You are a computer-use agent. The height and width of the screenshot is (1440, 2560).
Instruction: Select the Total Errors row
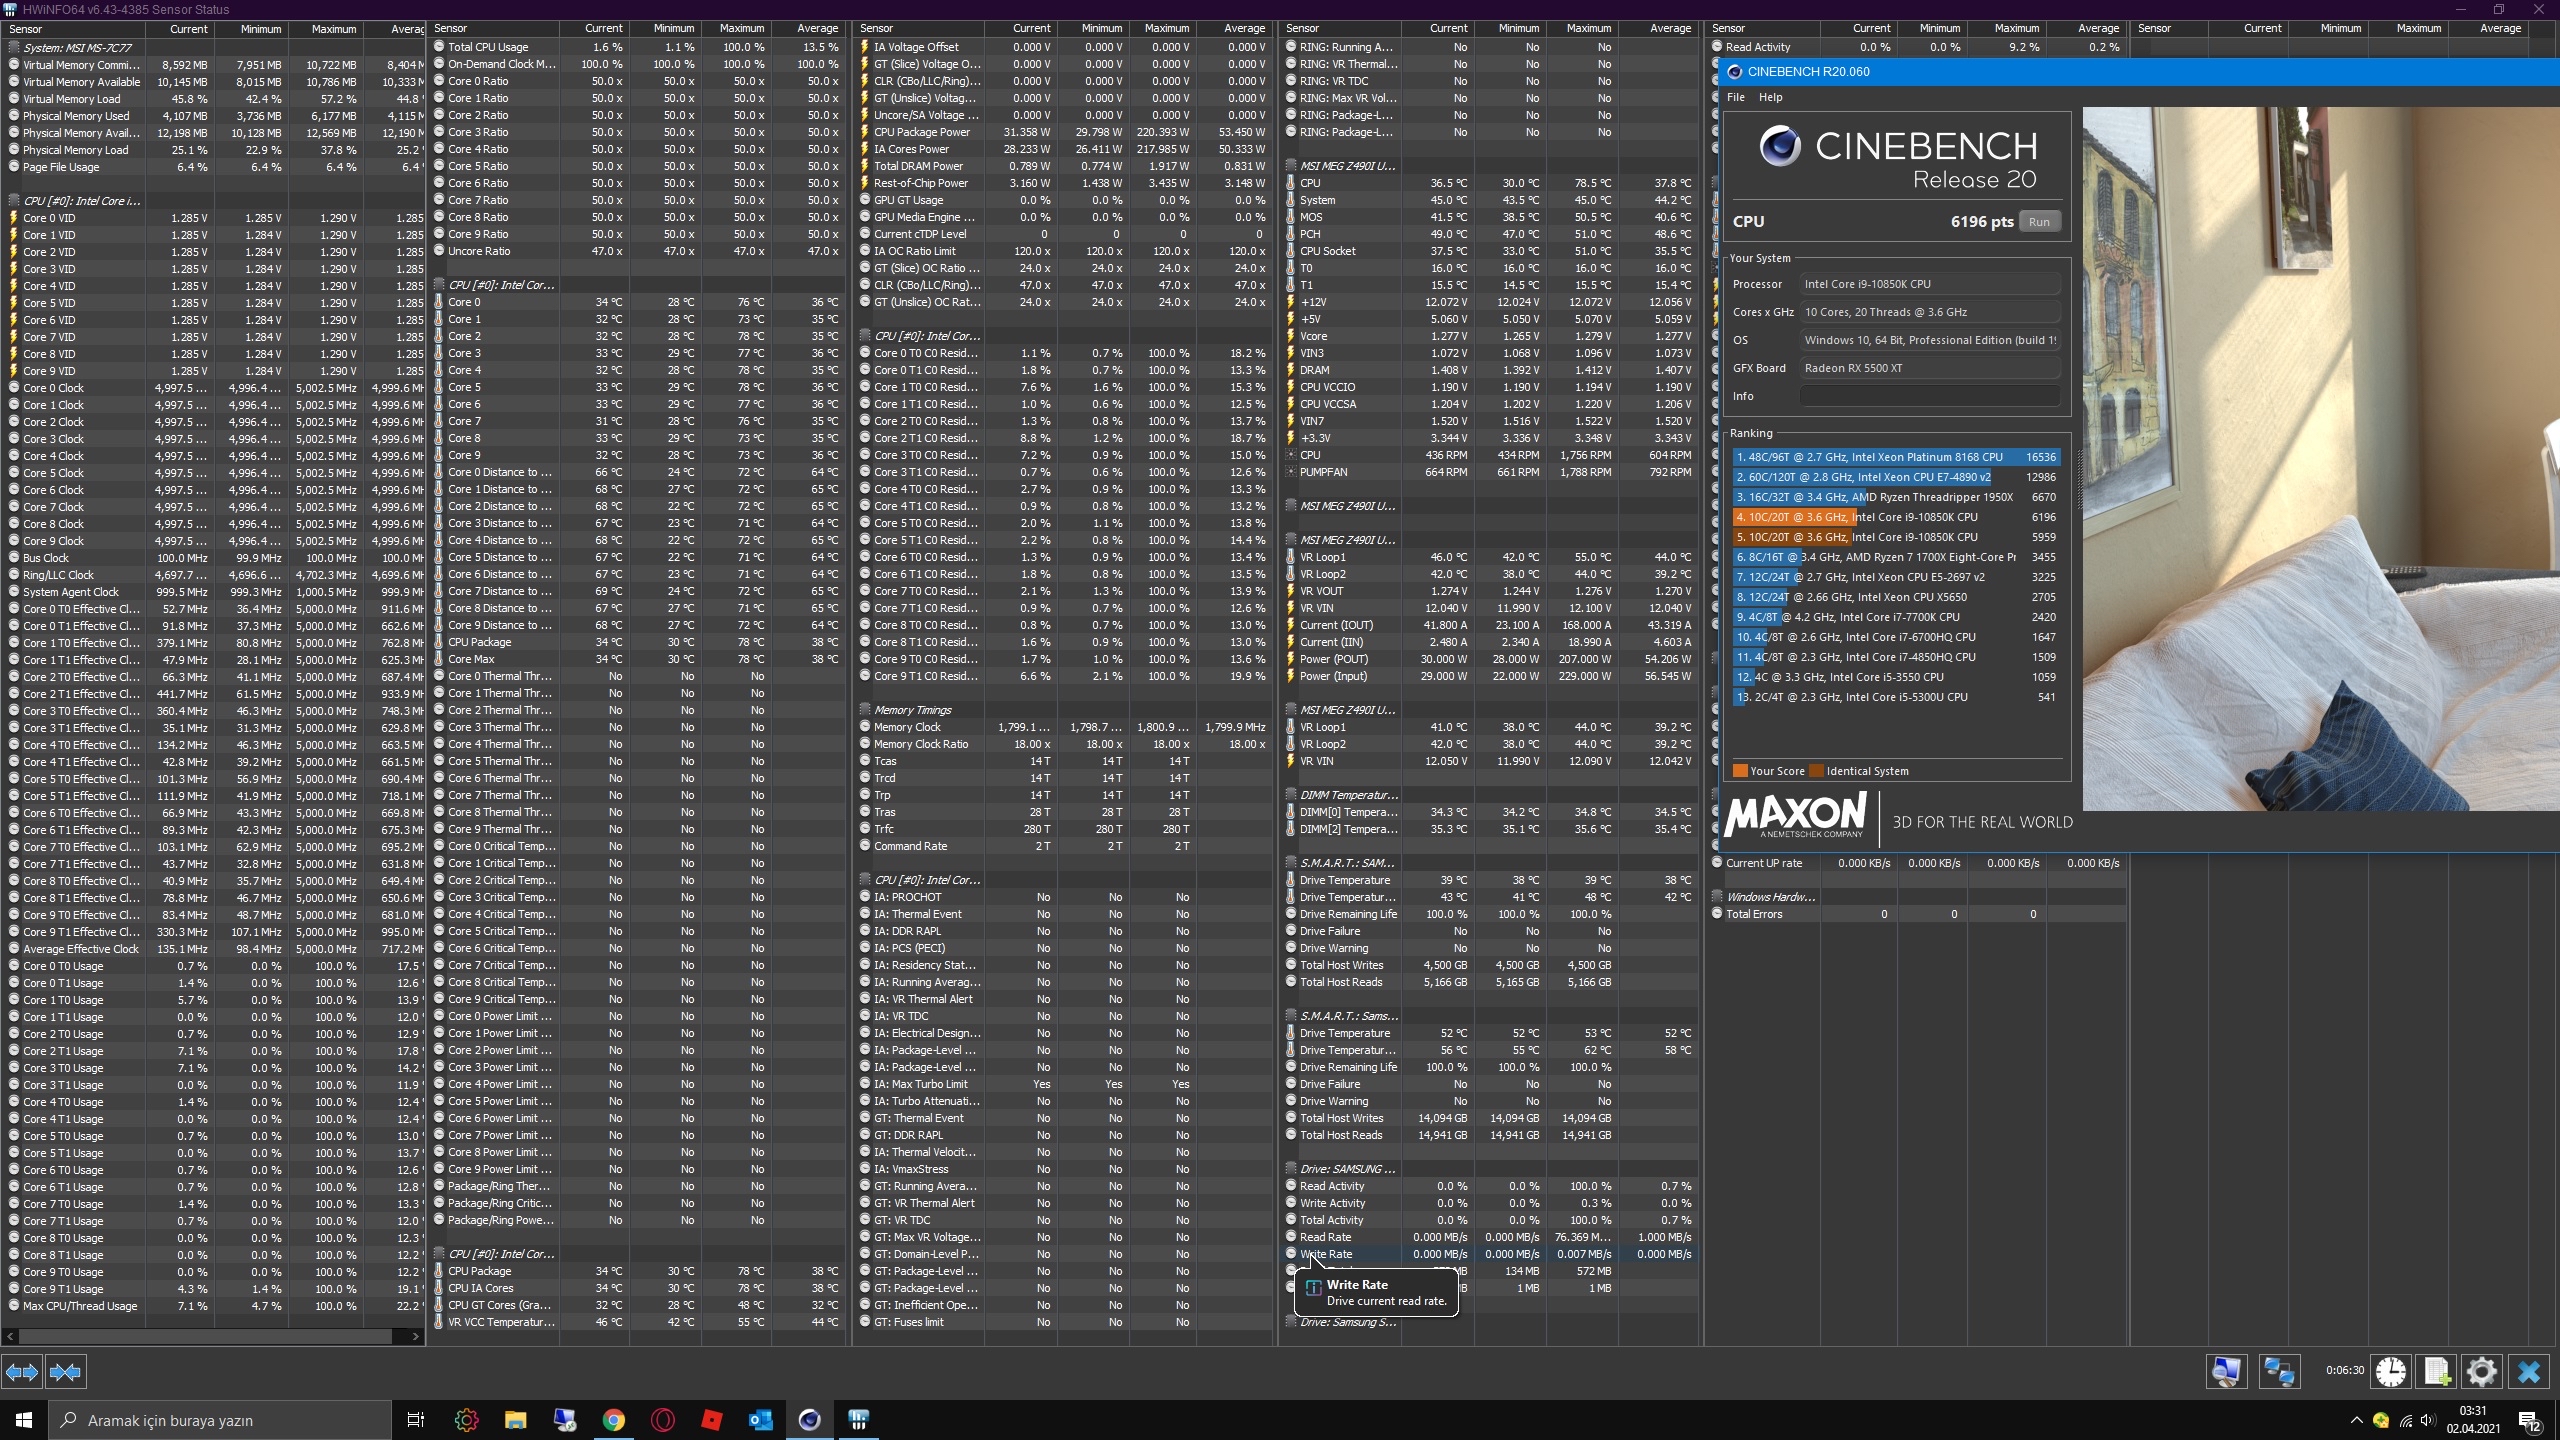1917,914
